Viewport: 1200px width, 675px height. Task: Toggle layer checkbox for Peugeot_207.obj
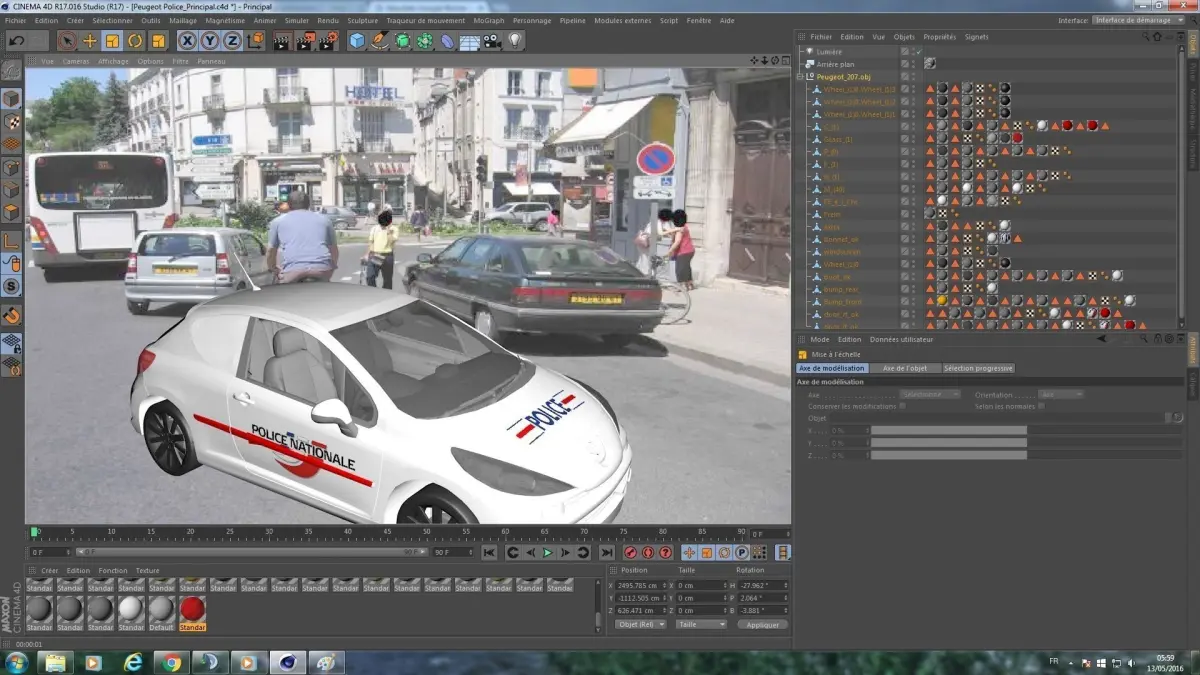pyautogui.click(x=904, y=76)
